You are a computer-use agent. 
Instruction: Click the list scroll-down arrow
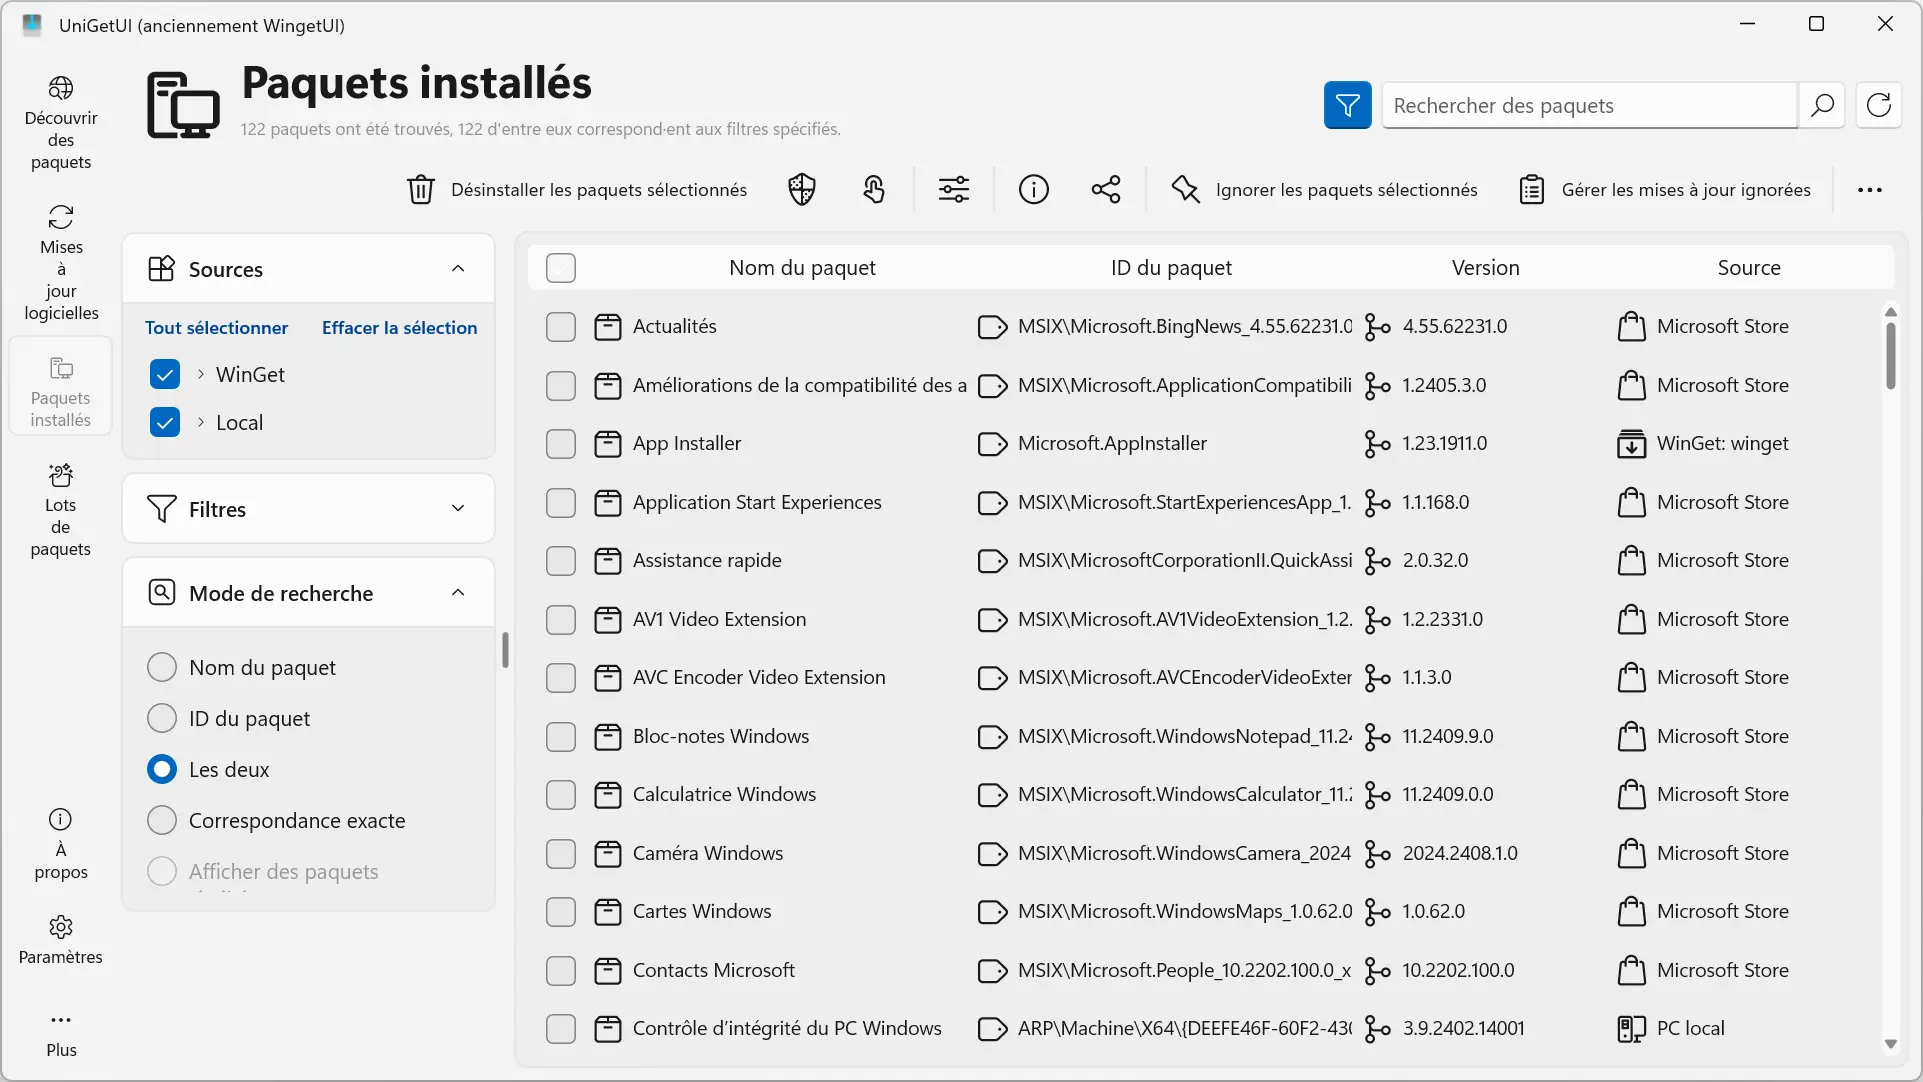(x=1890, y=1044)
